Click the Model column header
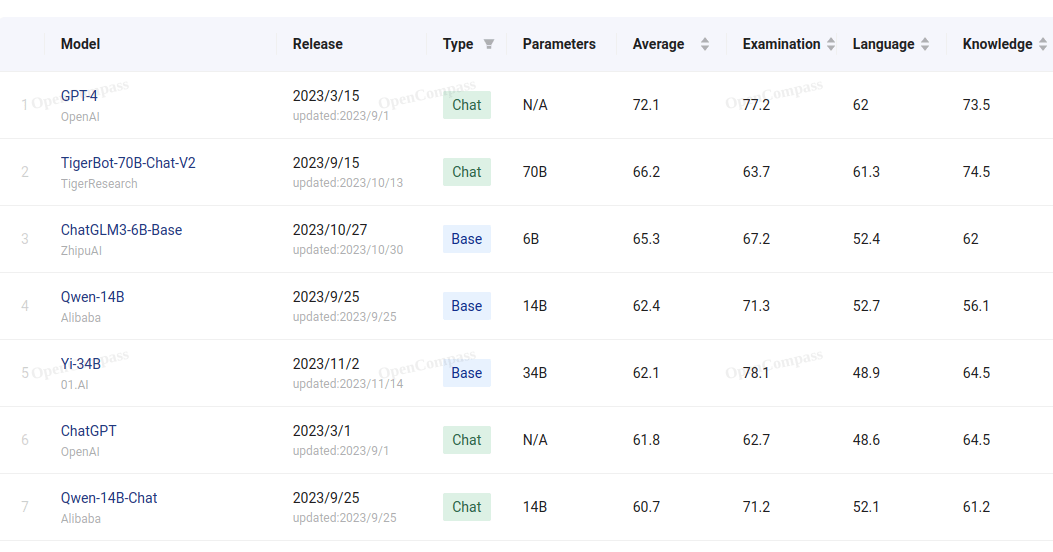Viewport: 1053px width, 552px height. tap(81, 44)
